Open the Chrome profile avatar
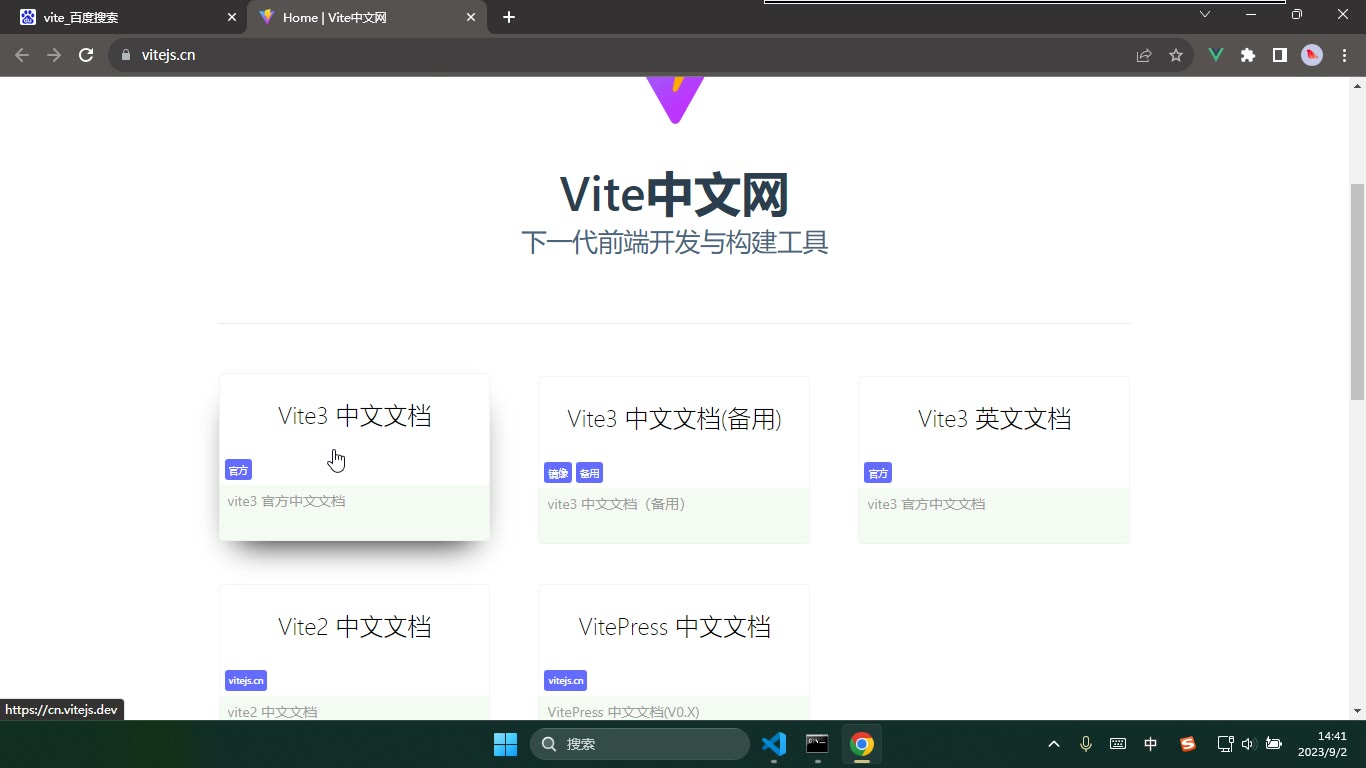This screenshot has width=1366, height=768. pos(1312,56)
